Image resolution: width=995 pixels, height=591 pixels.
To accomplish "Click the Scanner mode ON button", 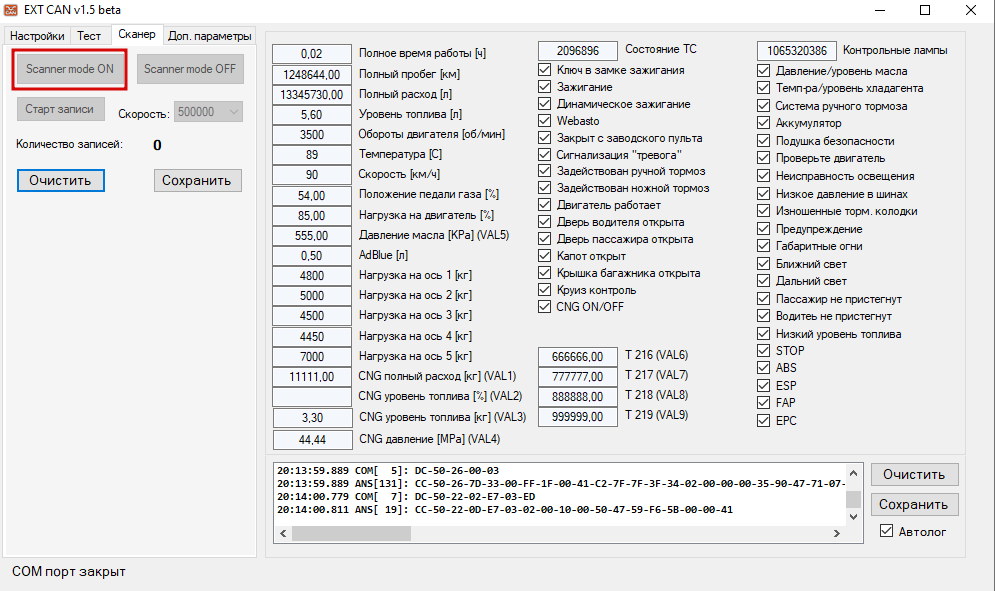I will click(x=70, y=69).
